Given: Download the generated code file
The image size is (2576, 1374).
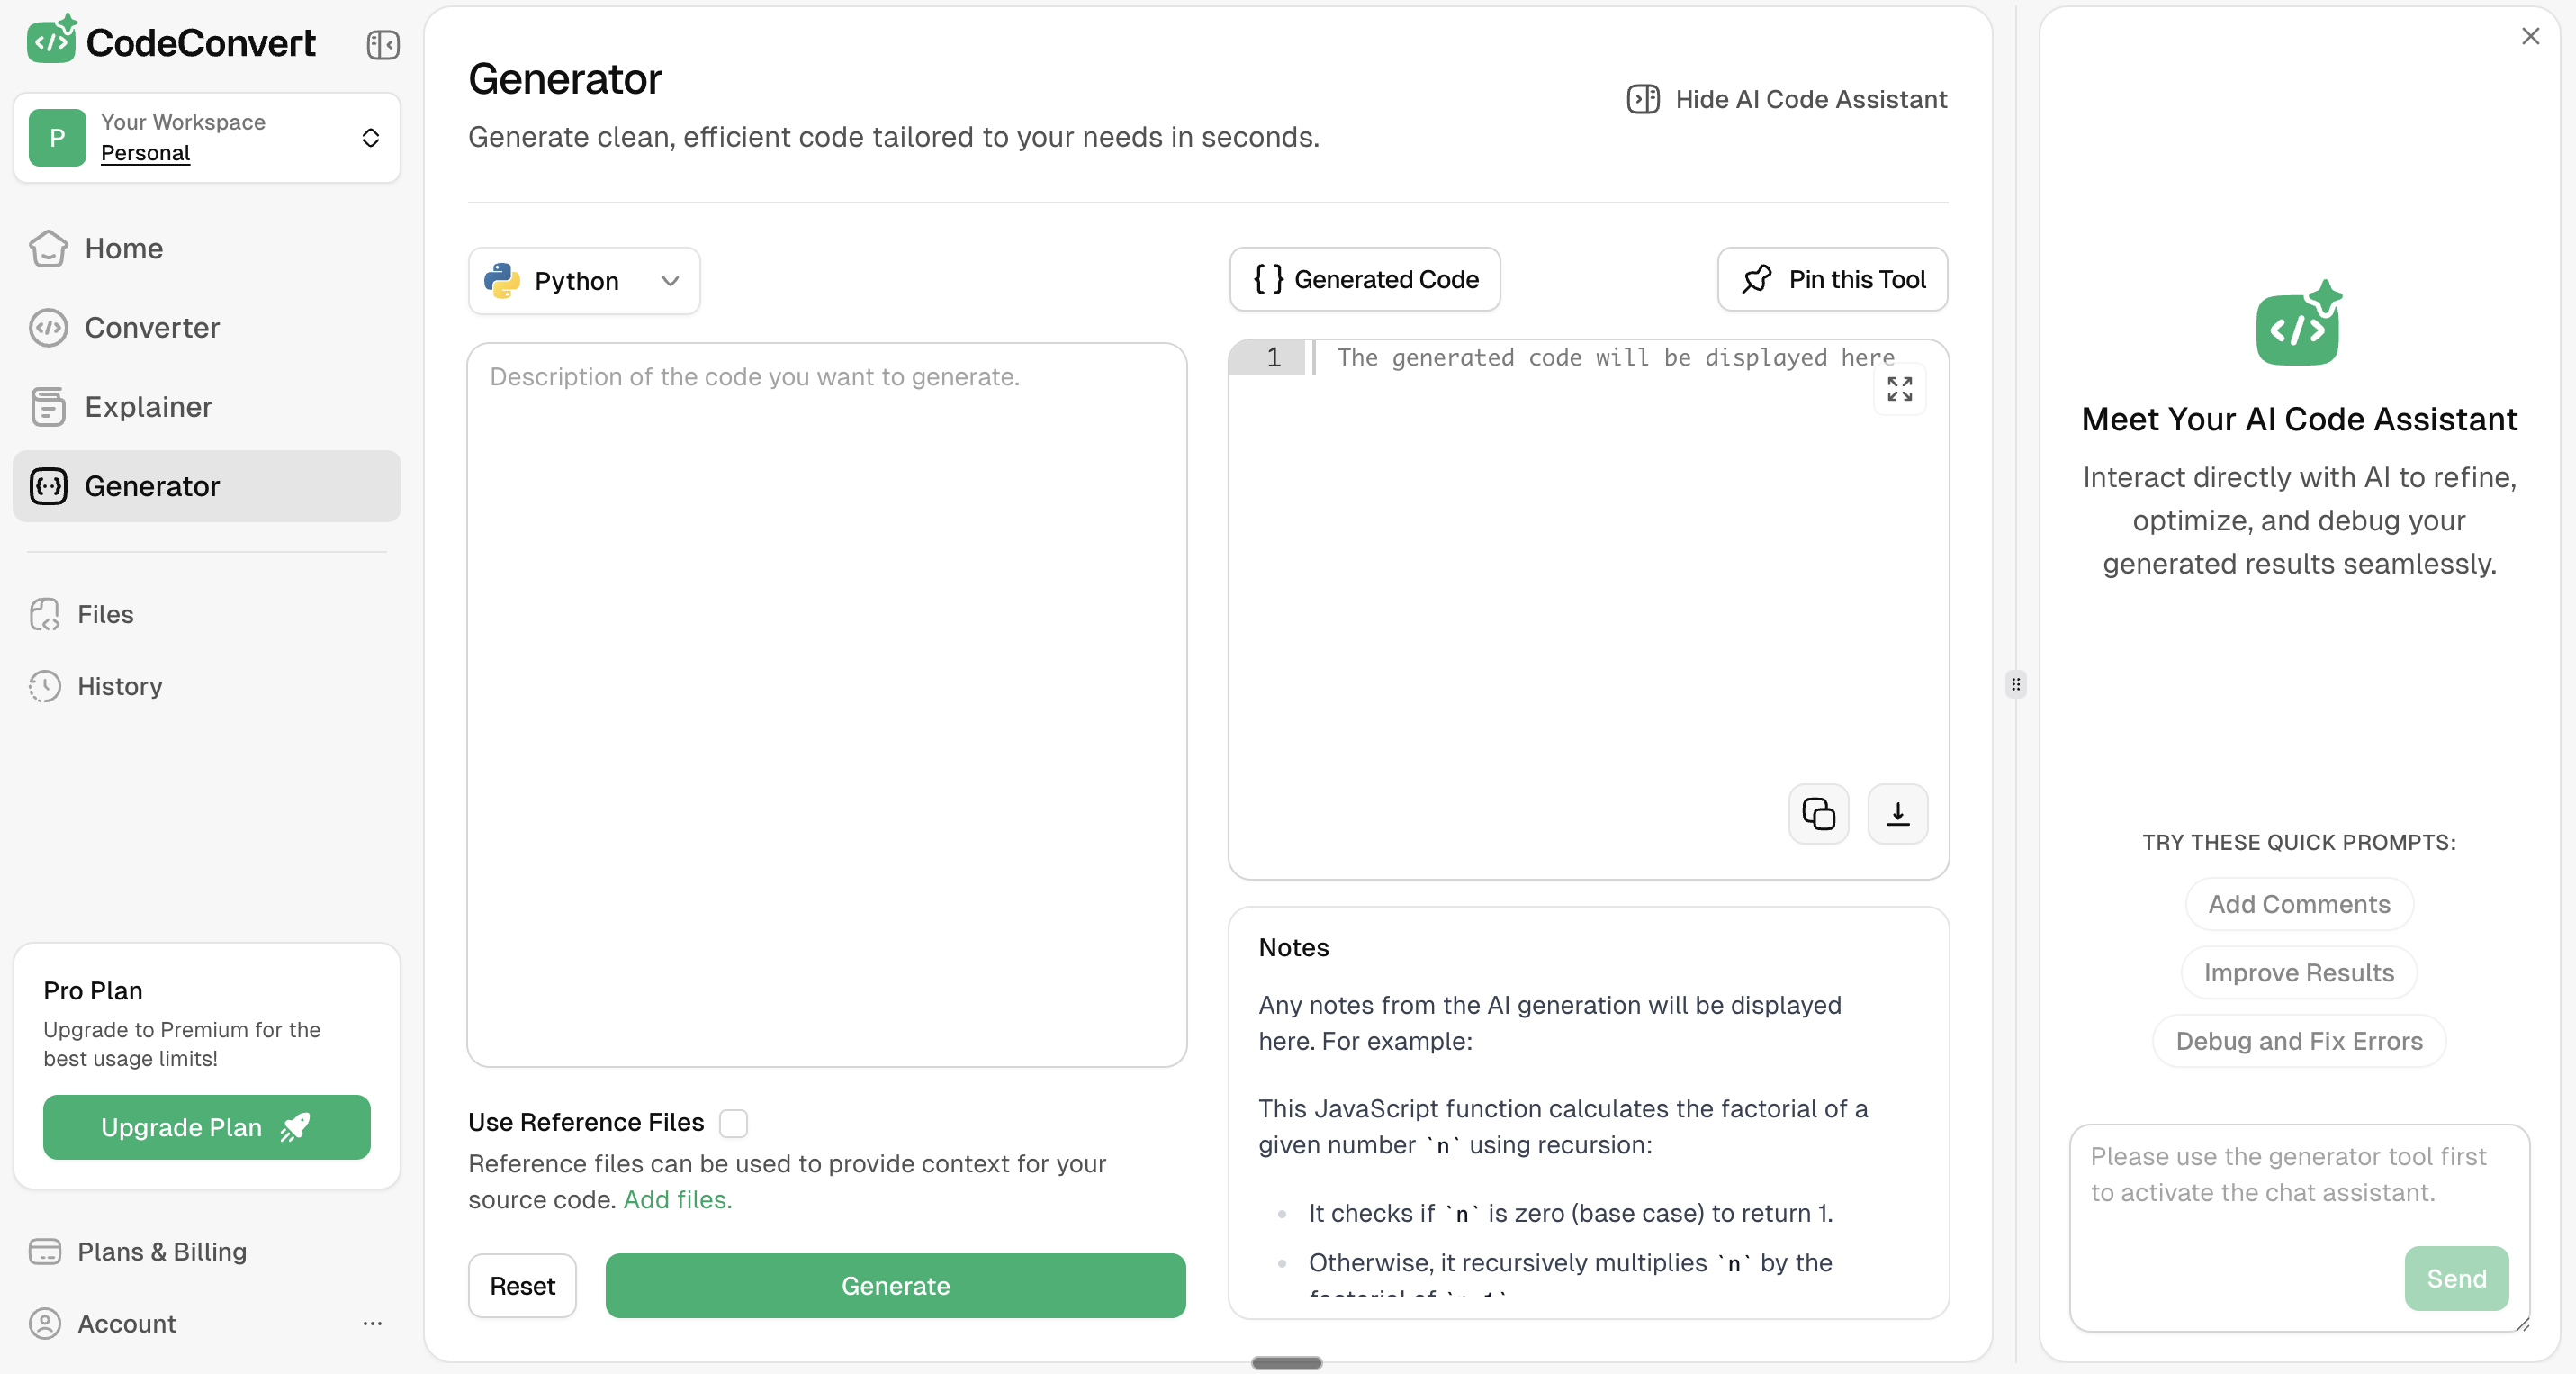Looking at the screenshot, I should coord(1896,814).
